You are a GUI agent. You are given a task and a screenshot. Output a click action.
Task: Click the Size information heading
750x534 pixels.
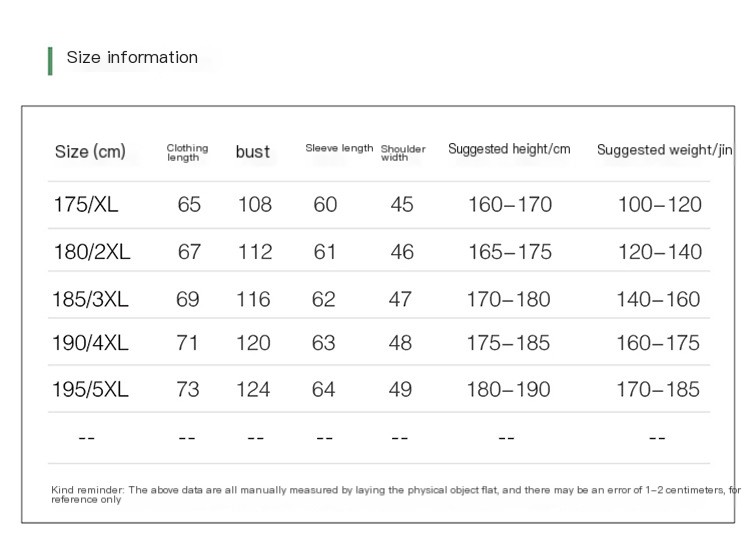coord(132,57)
